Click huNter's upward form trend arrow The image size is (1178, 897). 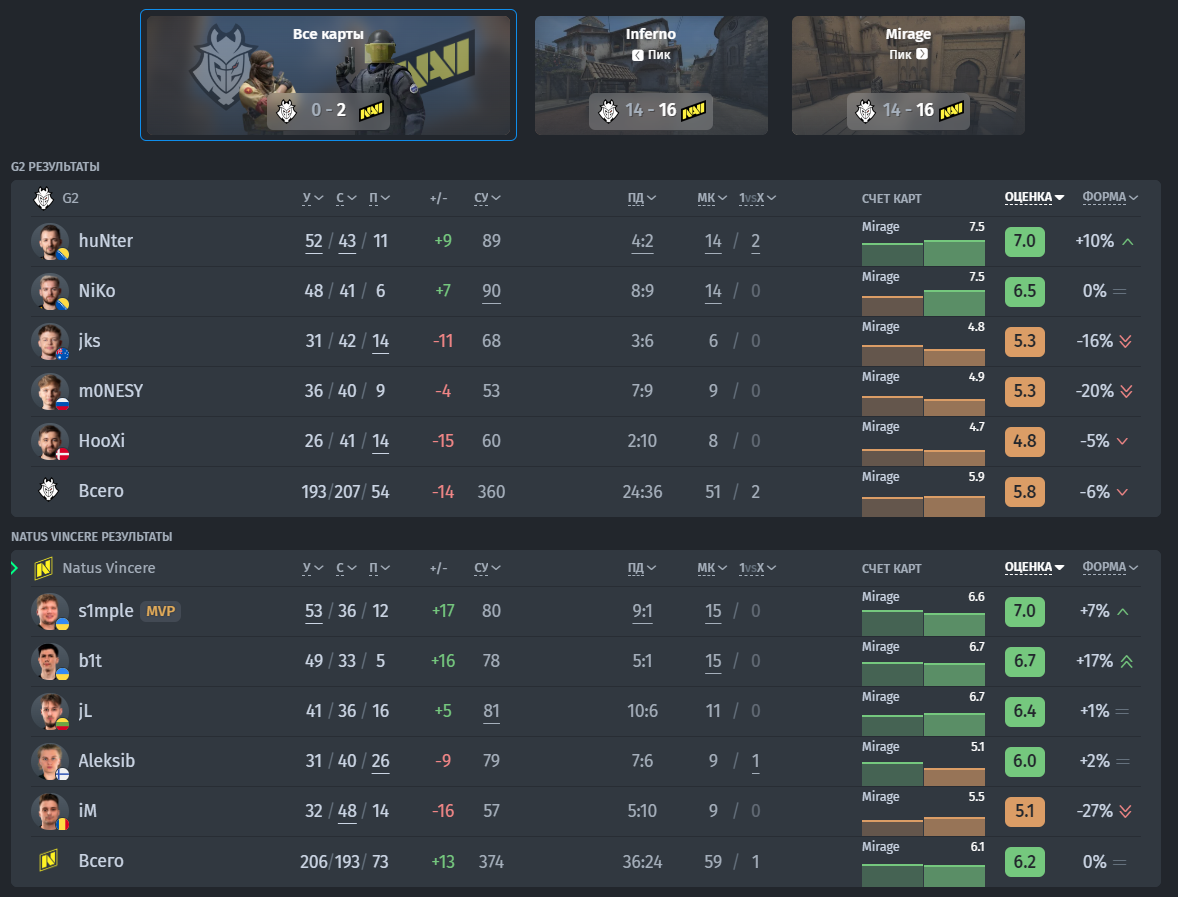[1128, 242]
